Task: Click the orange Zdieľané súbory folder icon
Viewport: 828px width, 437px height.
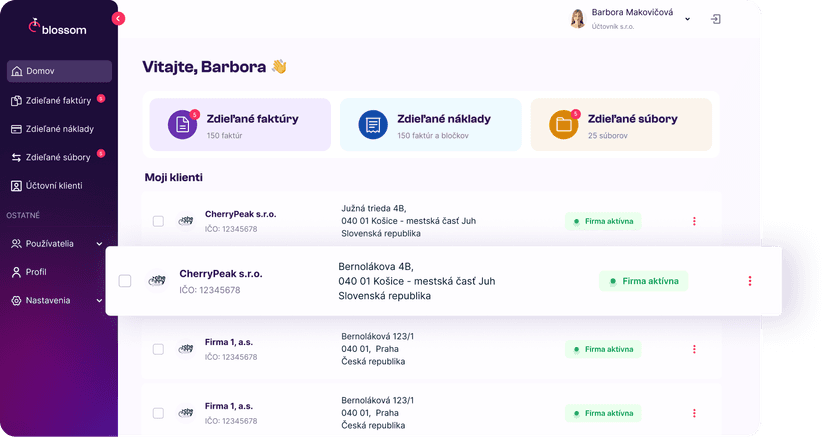Action: click(x=563, y=124)
